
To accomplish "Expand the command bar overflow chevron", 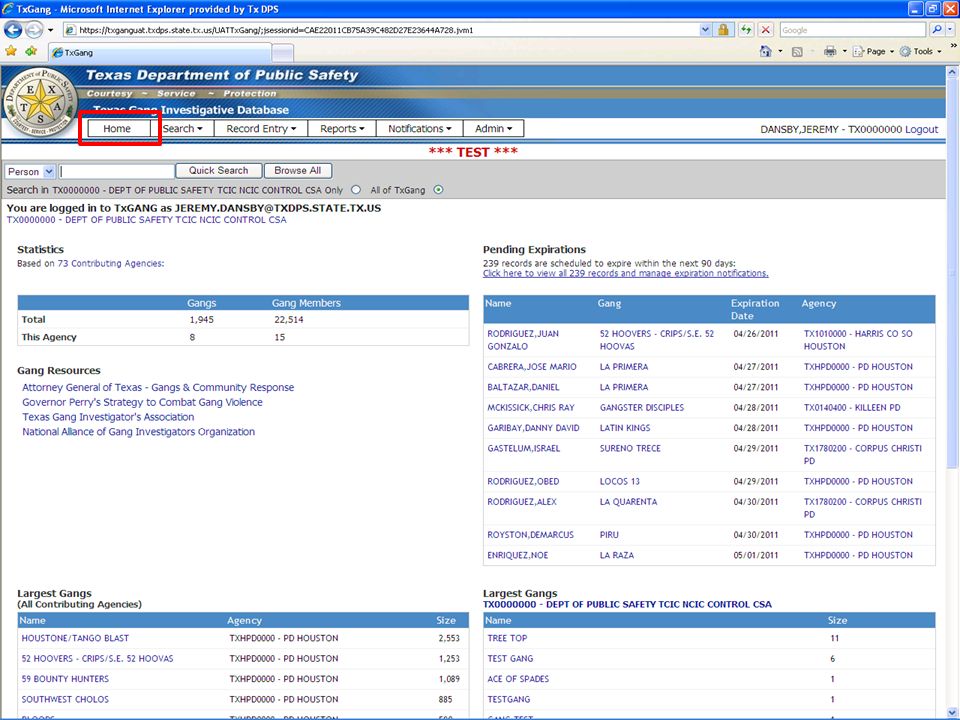I will [x=953, y=47].
